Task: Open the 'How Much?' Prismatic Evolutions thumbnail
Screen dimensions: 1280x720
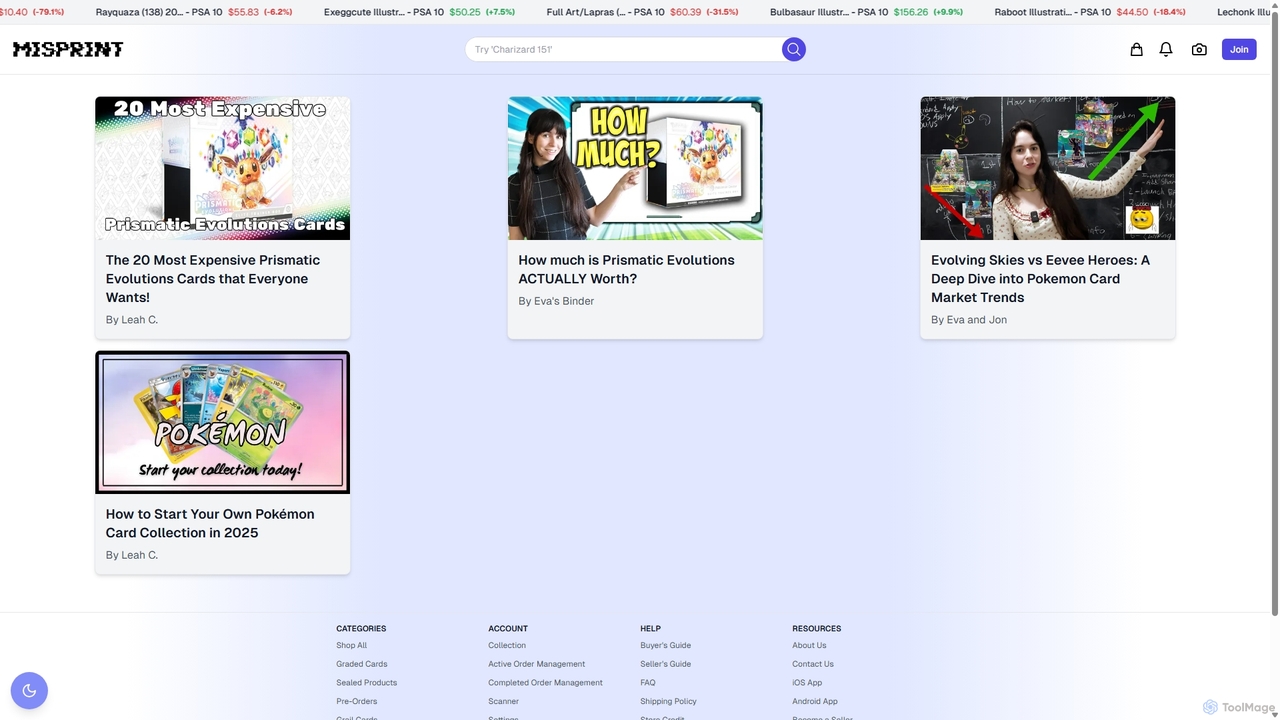Action: (x=635, y=168)
